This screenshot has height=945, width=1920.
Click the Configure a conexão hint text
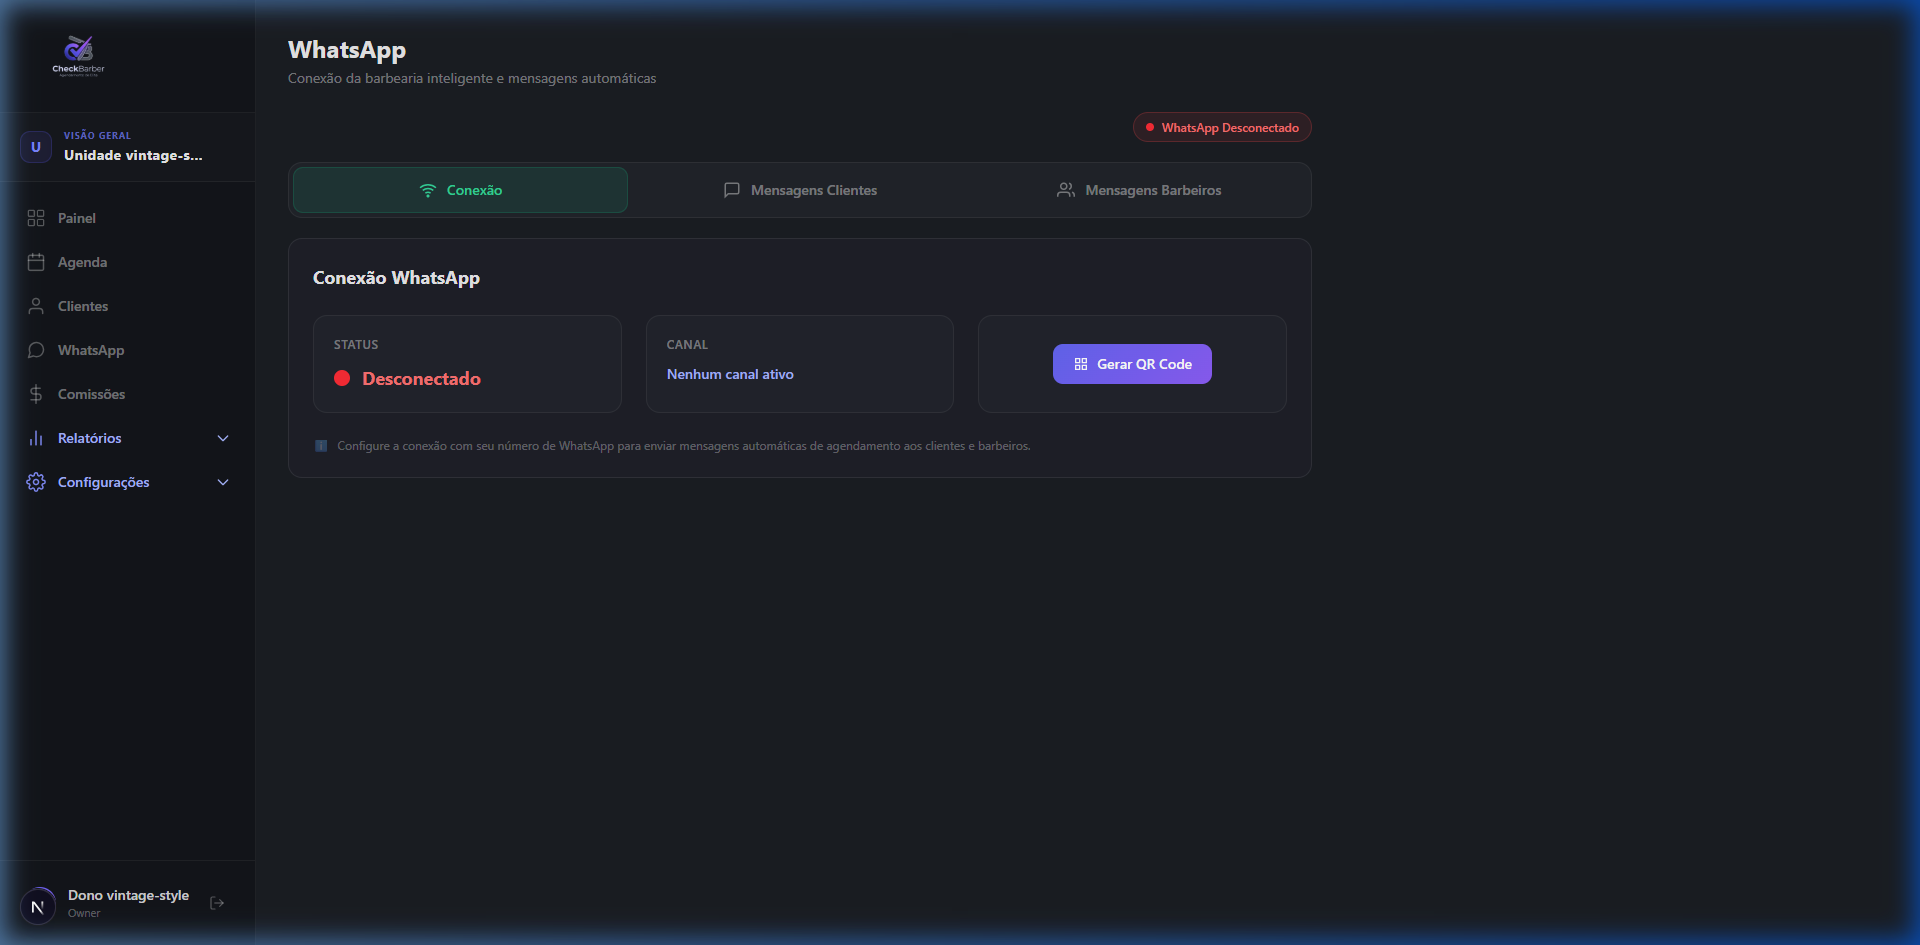click(x=684, y=446)
